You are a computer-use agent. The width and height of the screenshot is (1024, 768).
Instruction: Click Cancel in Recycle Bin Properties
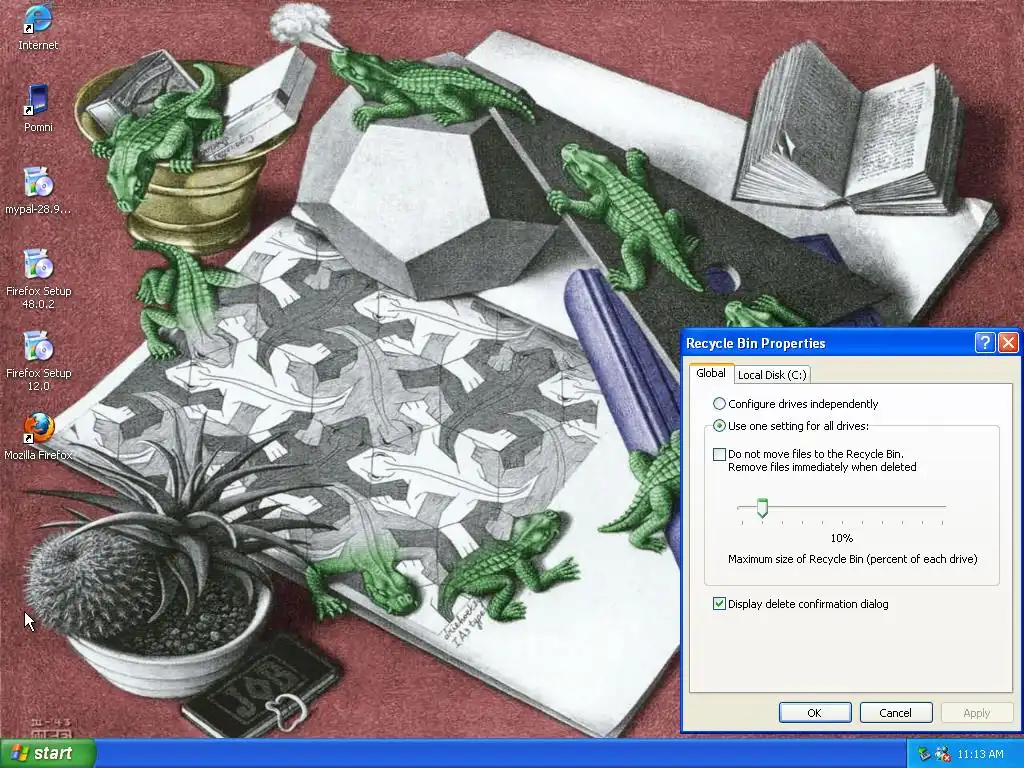895,712
